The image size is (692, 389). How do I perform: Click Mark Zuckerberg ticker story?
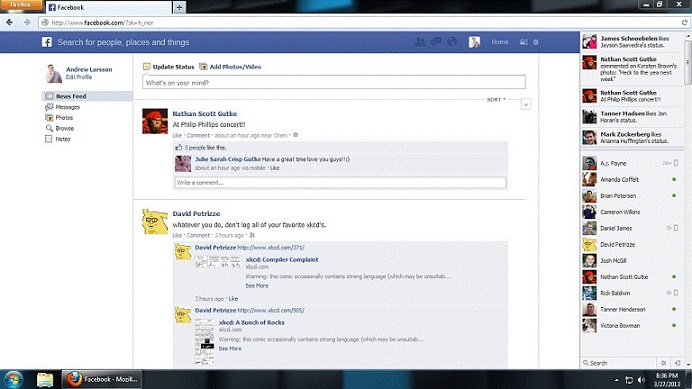tap(632, 137)
